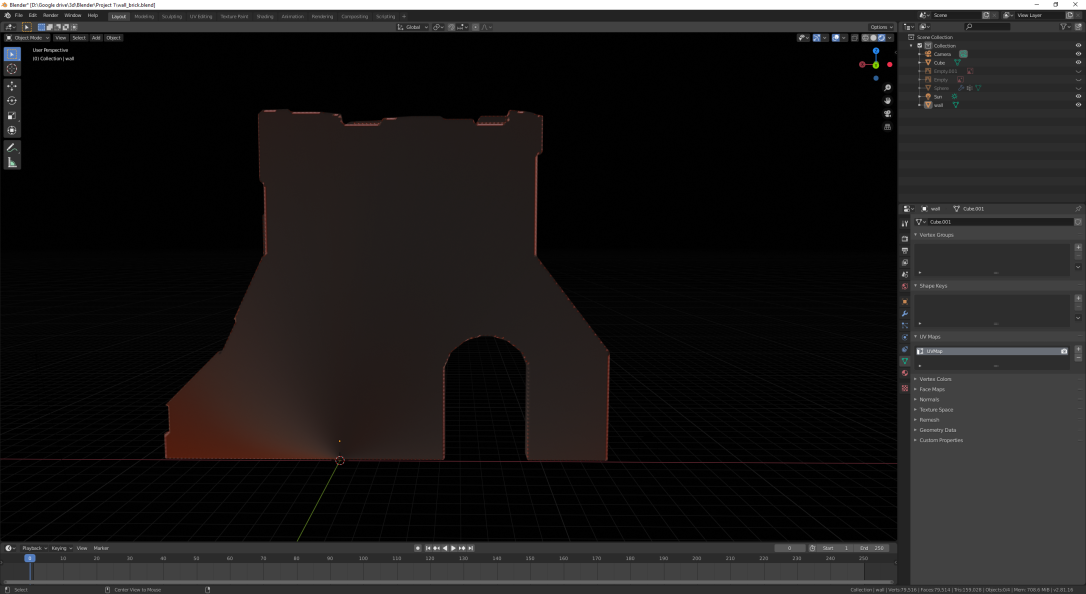Image resolution: width=1086 pixels, height=594 pixels.
Task: Open the Texture properties tab
Action: (905, 388)
